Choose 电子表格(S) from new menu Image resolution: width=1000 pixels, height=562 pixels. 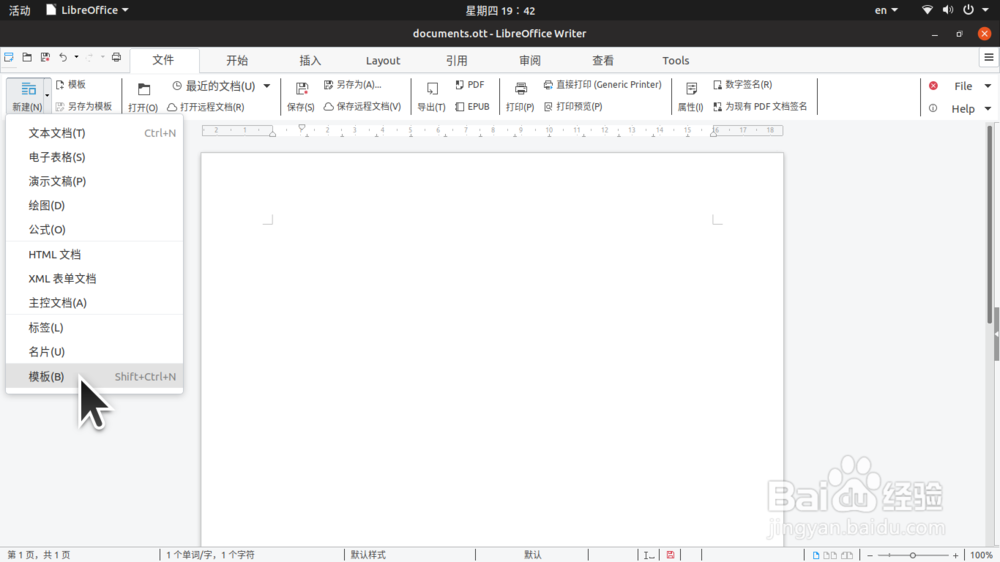point(94,157)
